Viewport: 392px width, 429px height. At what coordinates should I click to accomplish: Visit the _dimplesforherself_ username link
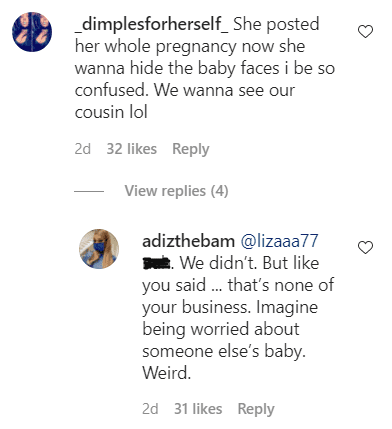pos(152,24)
